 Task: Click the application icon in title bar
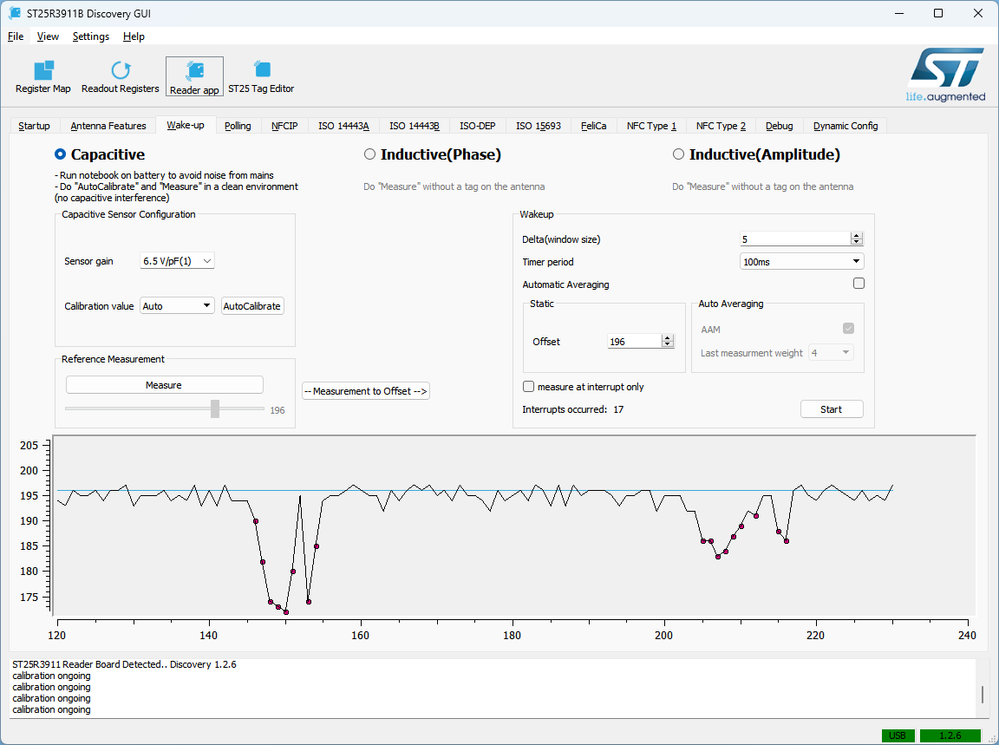pyautogui.click(x=14, y=13)
